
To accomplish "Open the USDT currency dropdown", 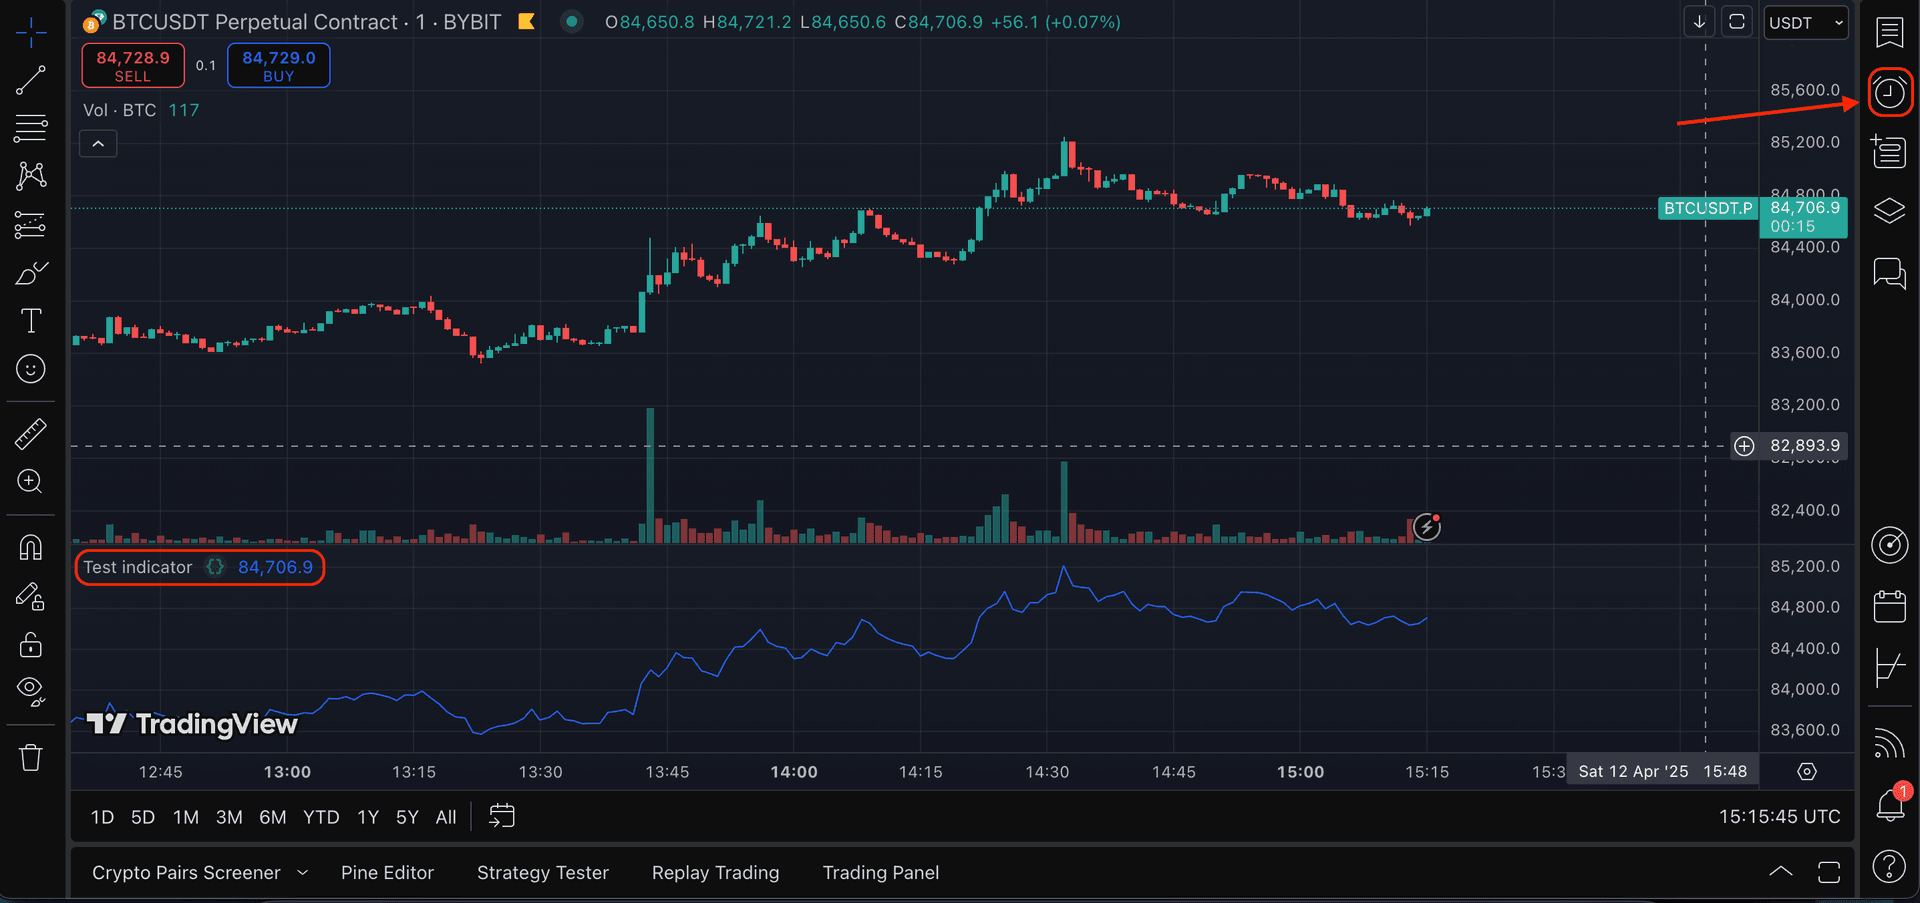I will coord(1805,23).
